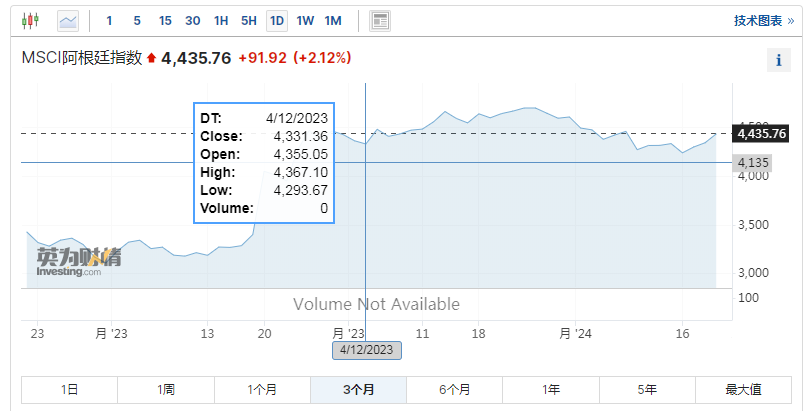The height and width of the screenshot is (411, 806).
Task: Show the 1年 time range
Action: (551, 390)
